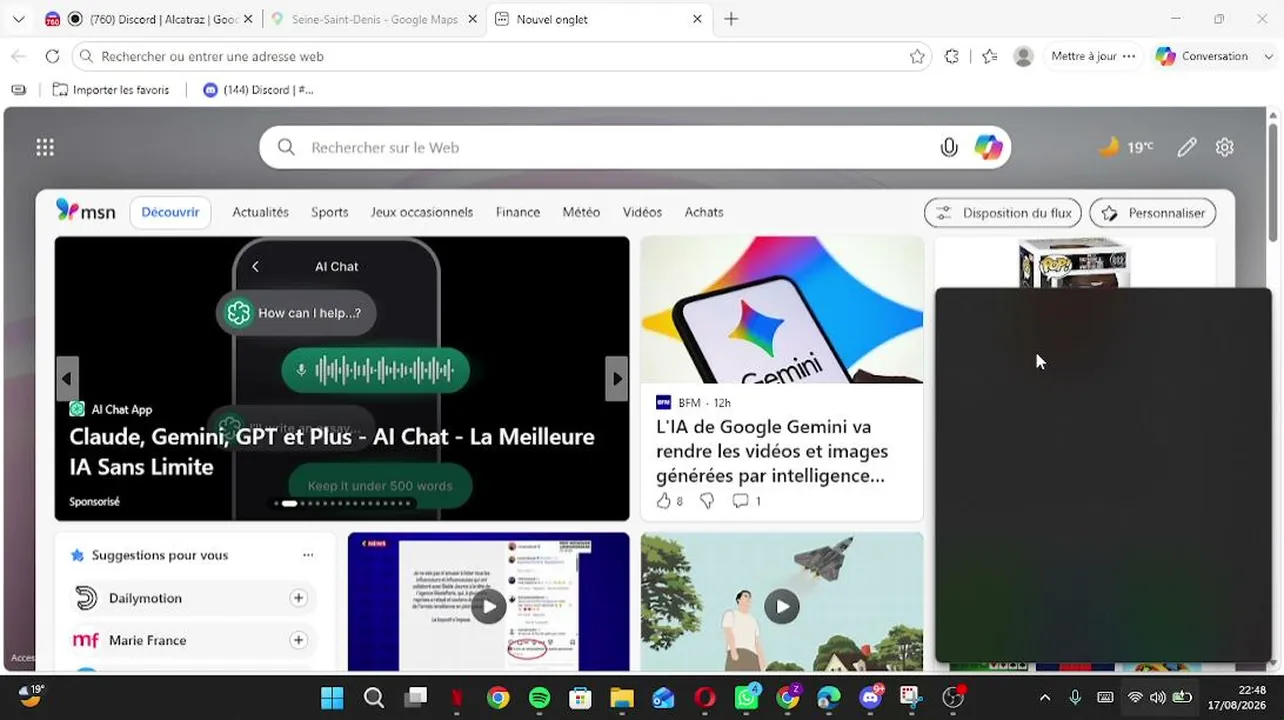The height and width of the screenshot is (720, 1284).
Task: Open the AI Chat sponsored headline
Action: tap(332, 452)
